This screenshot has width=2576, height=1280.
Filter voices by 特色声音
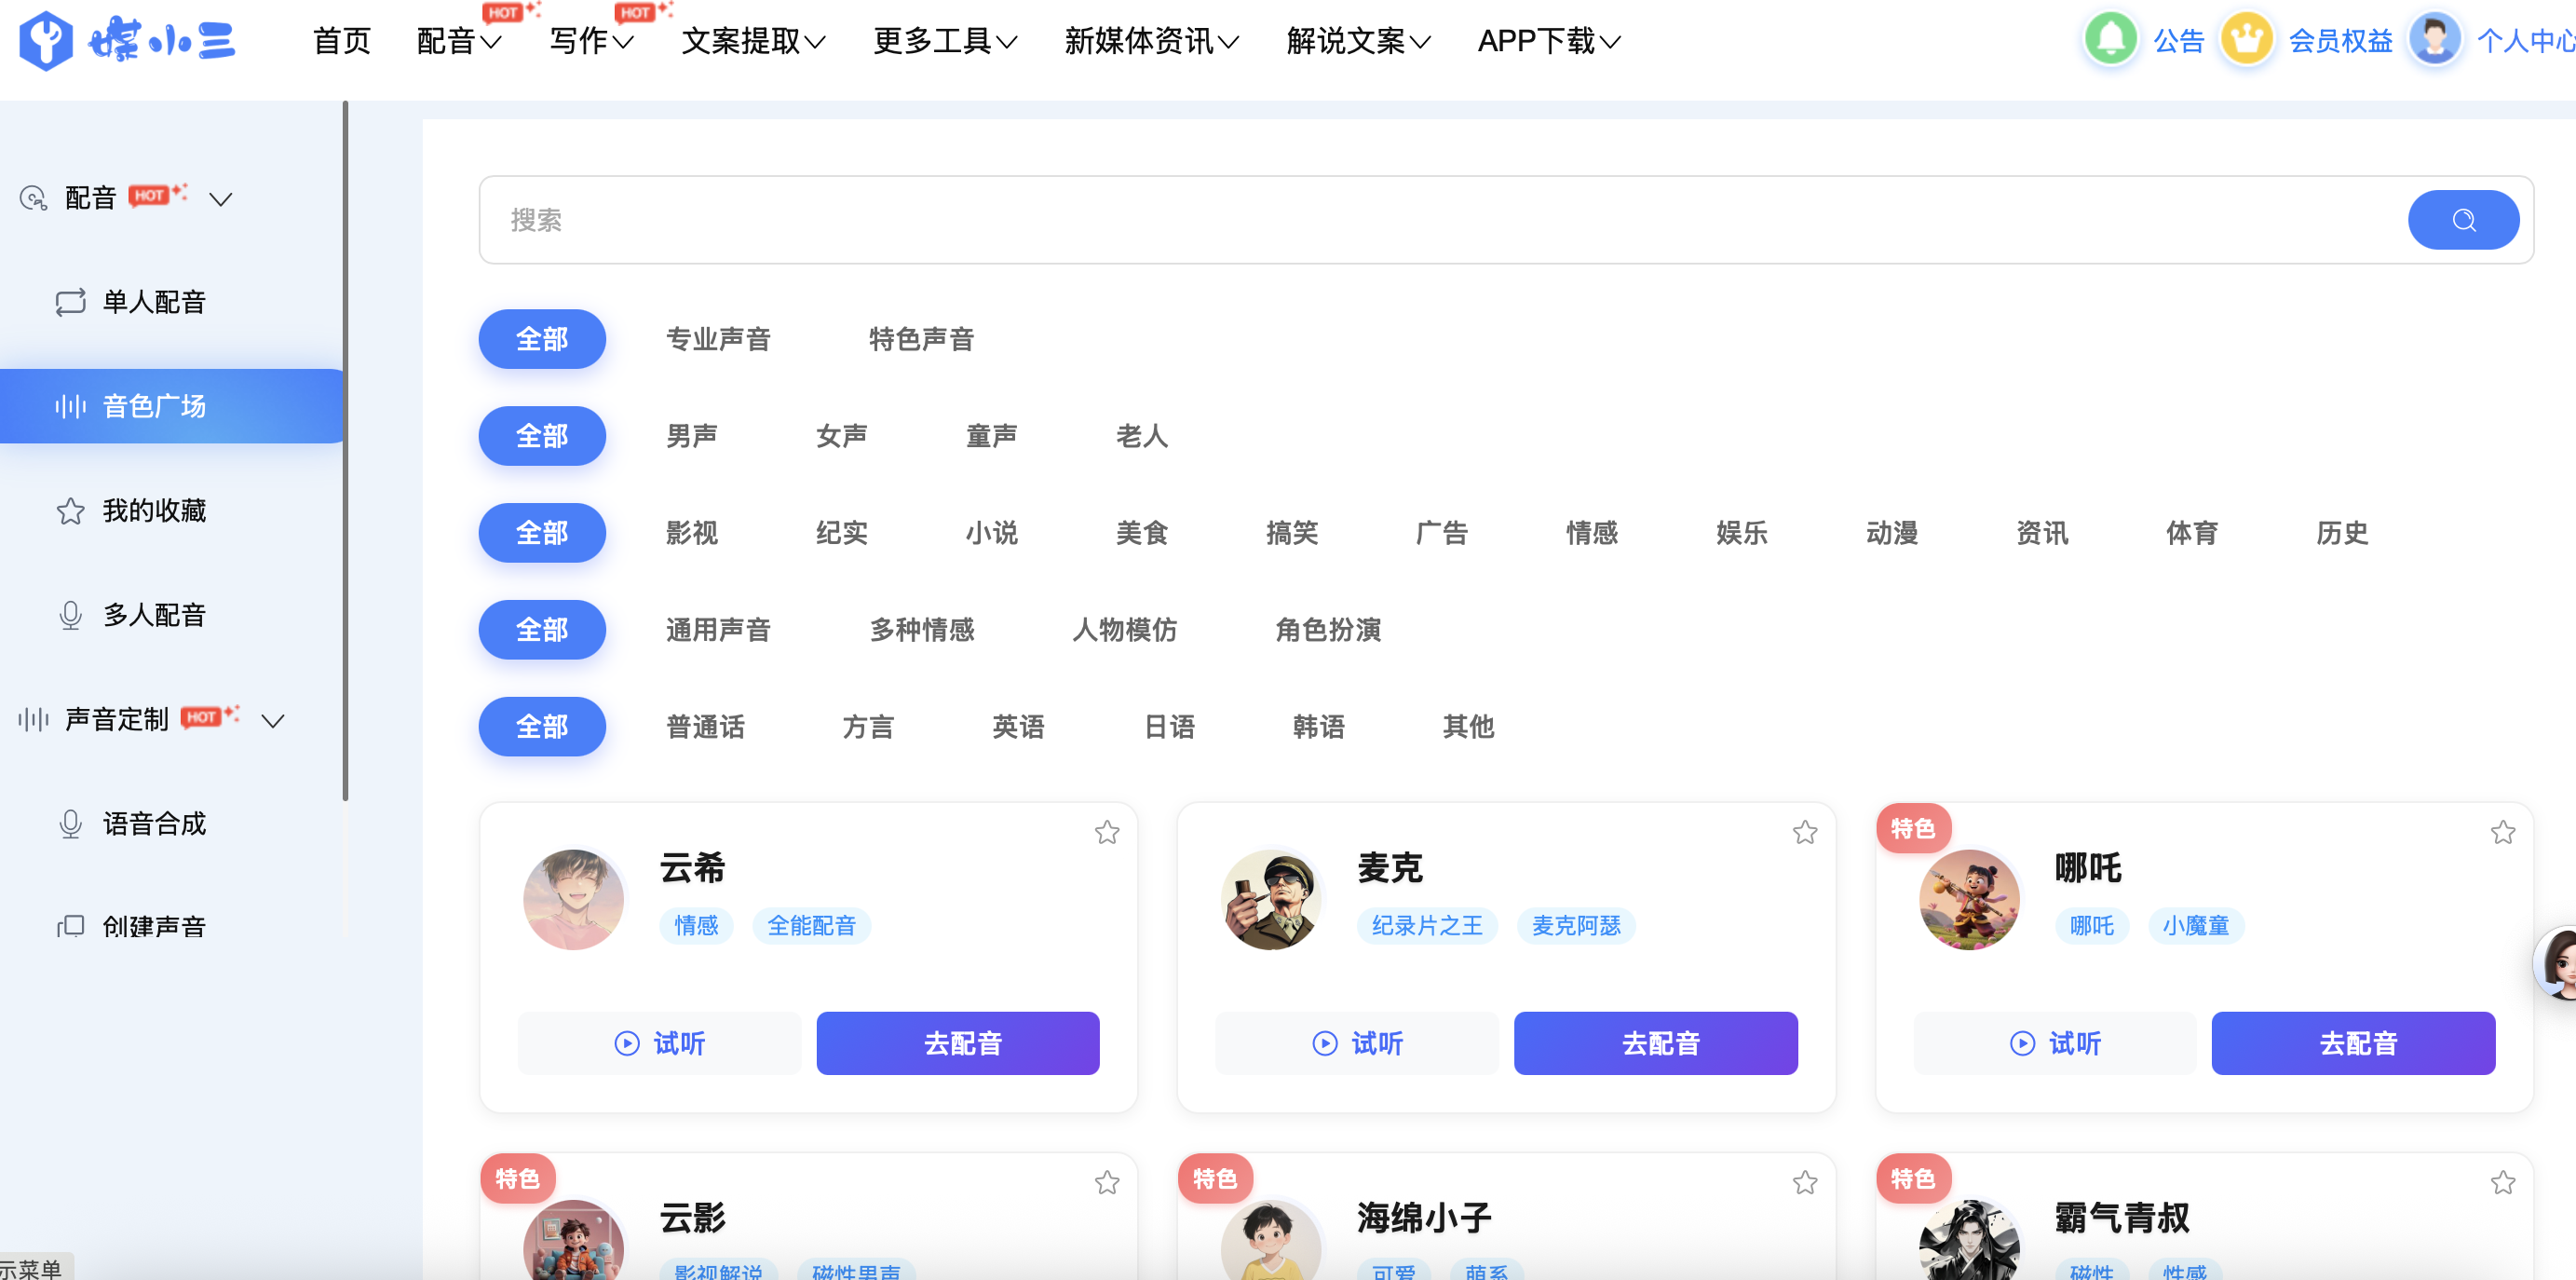tap(921, 339)
